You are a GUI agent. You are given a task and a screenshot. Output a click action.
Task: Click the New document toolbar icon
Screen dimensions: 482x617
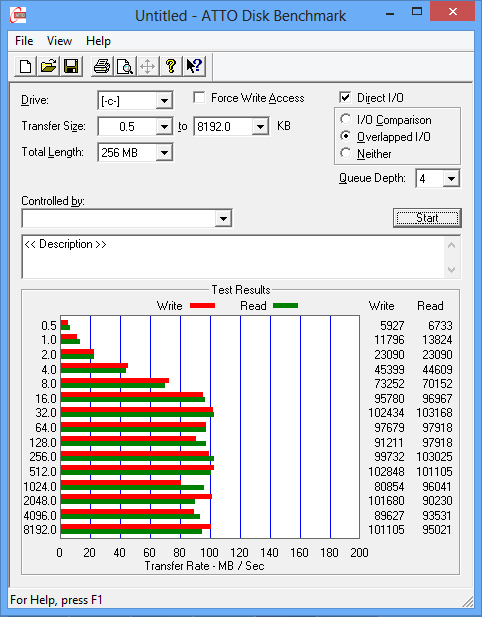pos(26,66)
